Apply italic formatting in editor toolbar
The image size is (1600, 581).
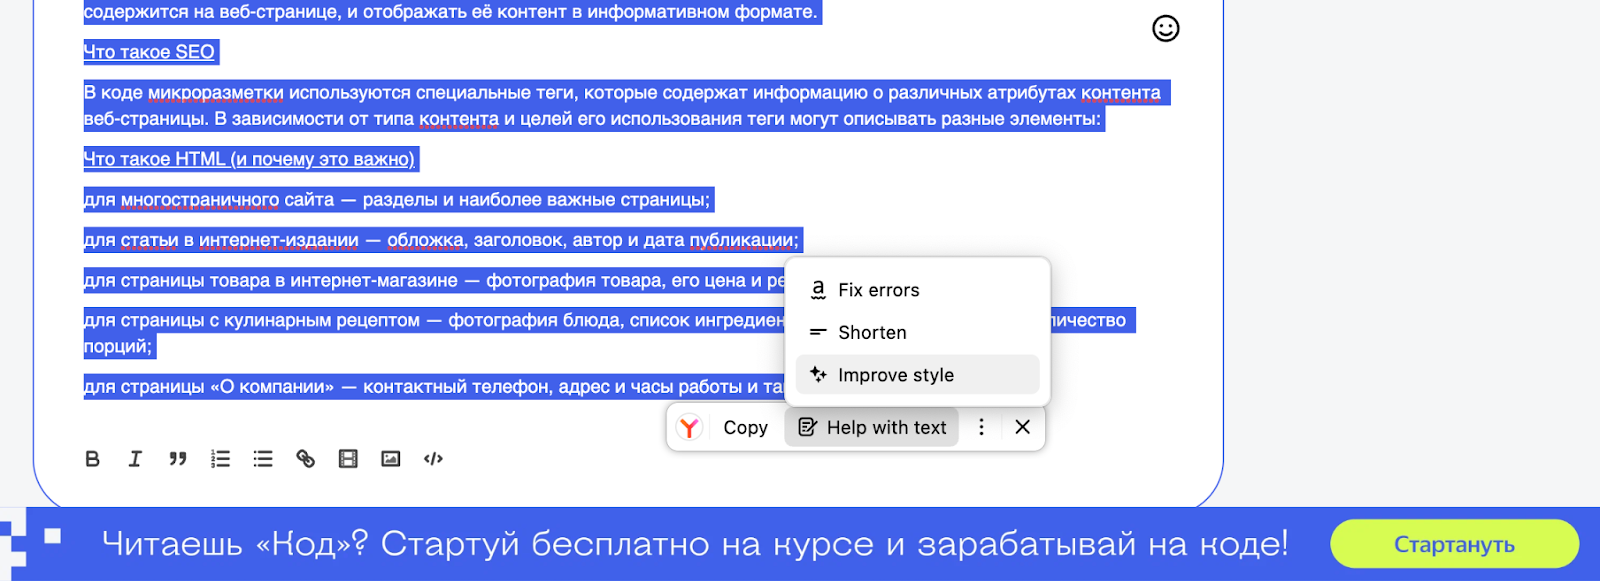tap(135, 459)
